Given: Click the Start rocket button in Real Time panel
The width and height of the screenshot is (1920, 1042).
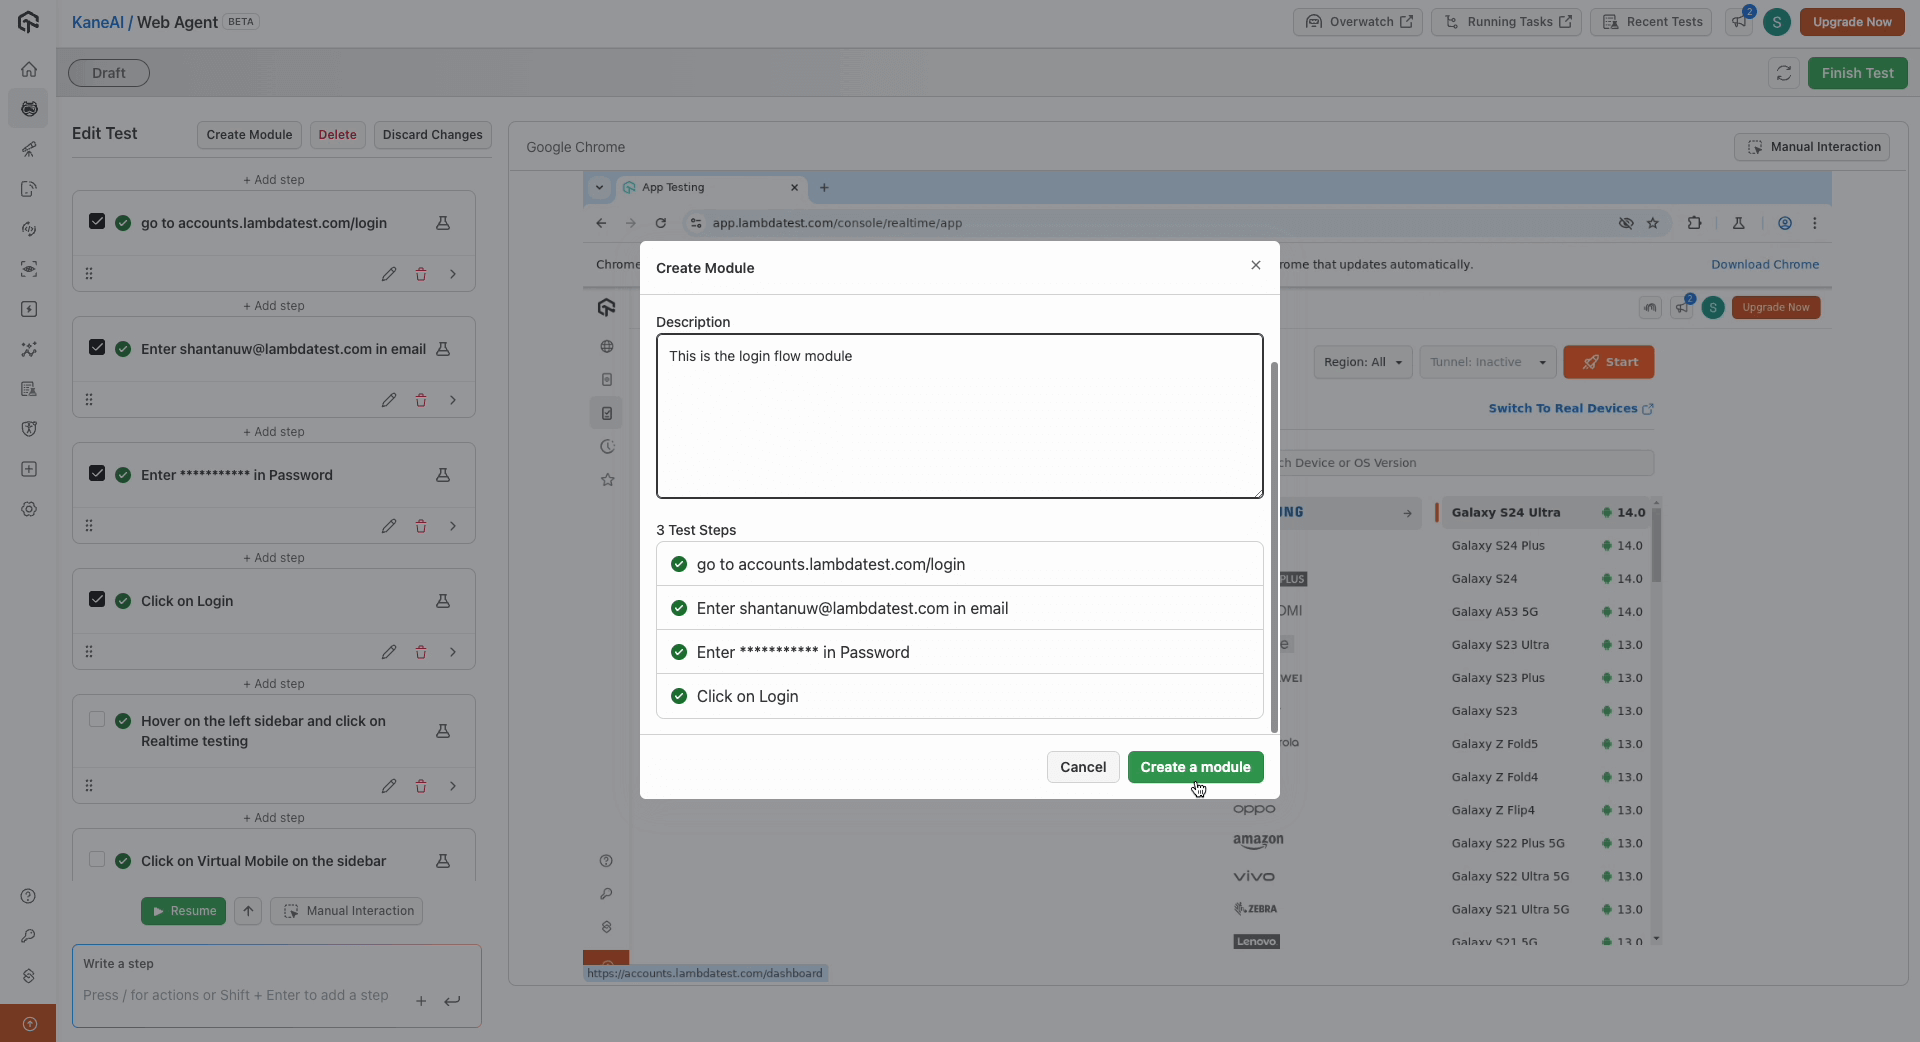Looking at the screenshot, I should (x=1609, y=362).
